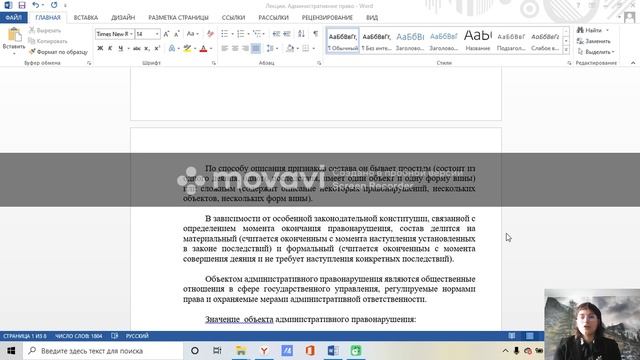Open highlight color dropdown arrow
The height and width of the screenshot is (360, 640).
click(195, 49)
